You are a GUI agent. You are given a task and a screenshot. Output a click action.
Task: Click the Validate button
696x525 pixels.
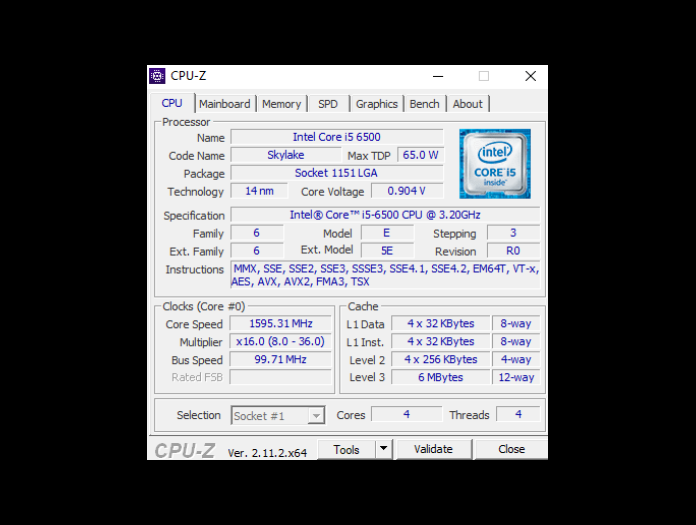coord(433,449)
